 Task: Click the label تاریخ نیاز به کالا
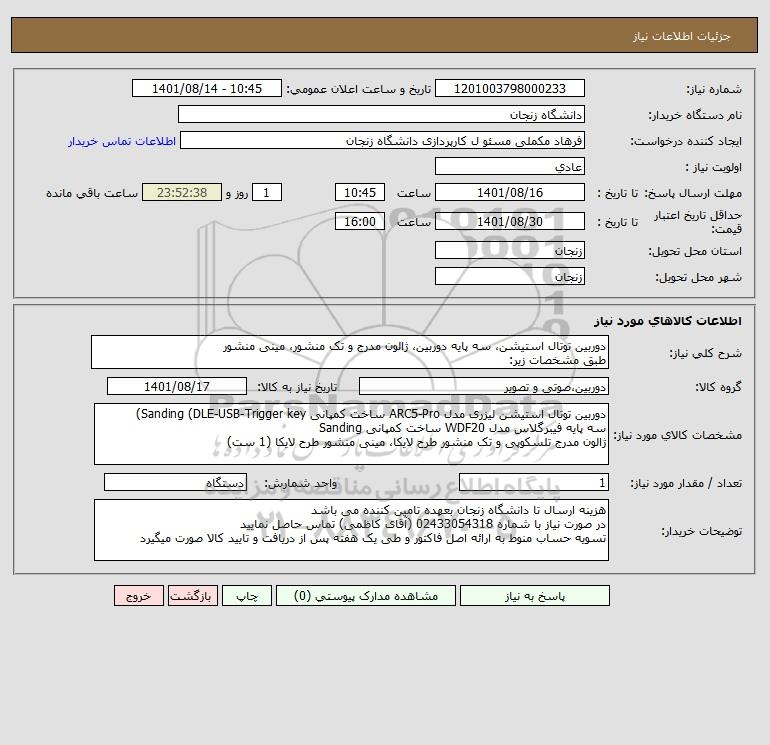(x=298, y=387)
